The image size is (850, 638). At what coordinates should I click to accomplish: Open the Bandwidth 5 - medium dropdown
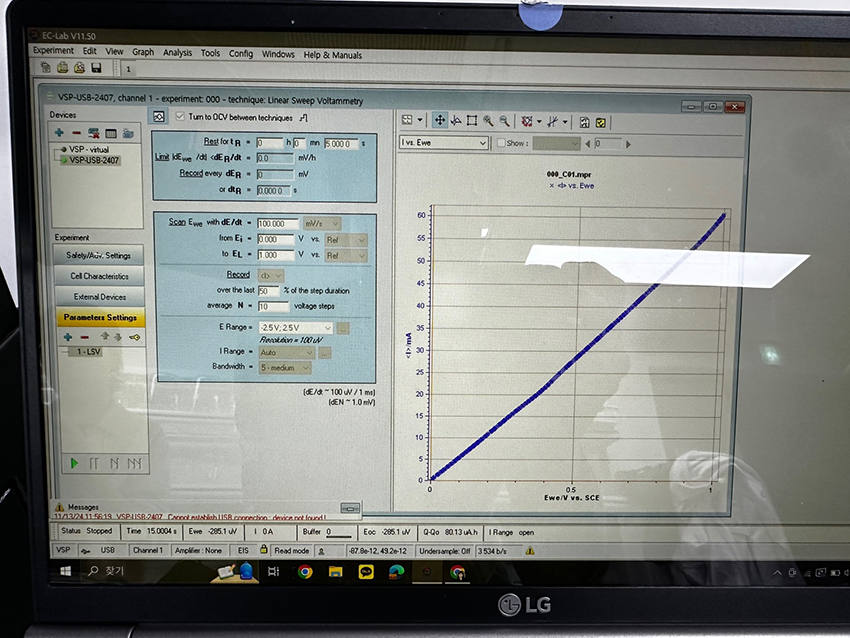pyautogui.click(x=285, y=368)
